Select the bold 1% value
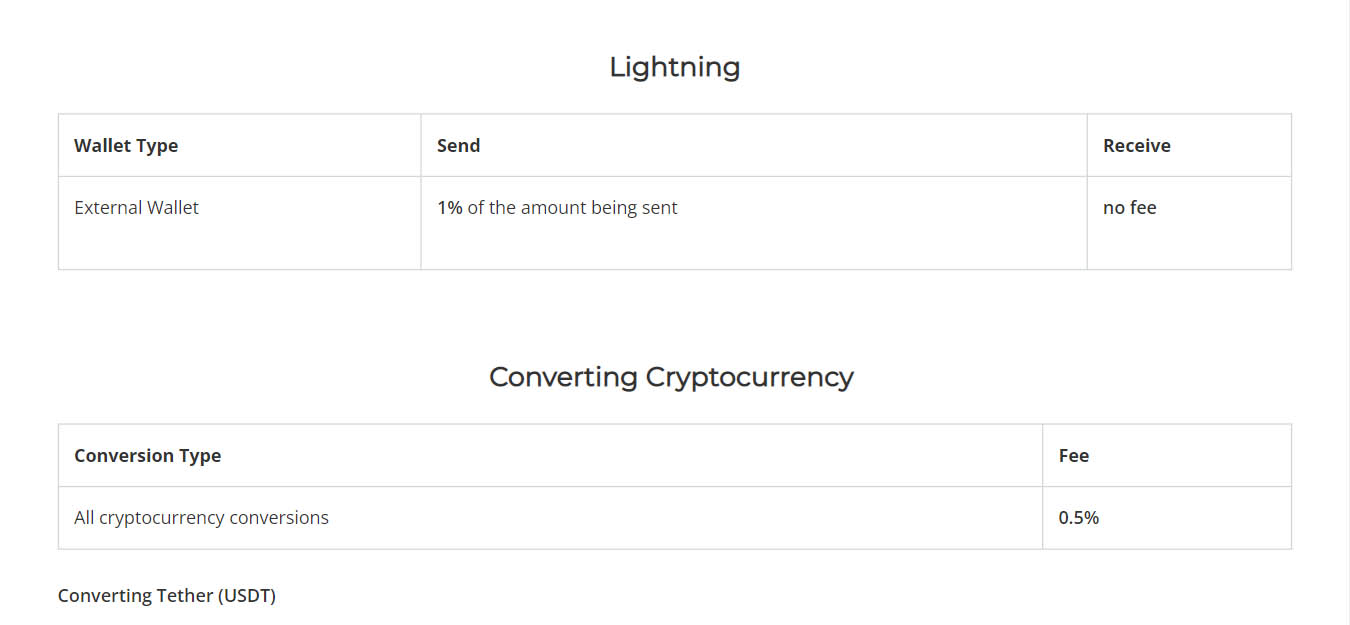1350x625 pixels. [449, 207]
